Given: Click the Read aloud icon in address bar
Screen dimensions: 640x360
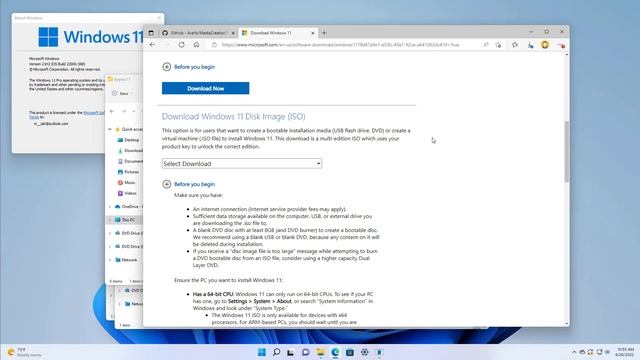Looking at the screenshot, I should click(x=486, y=45).
